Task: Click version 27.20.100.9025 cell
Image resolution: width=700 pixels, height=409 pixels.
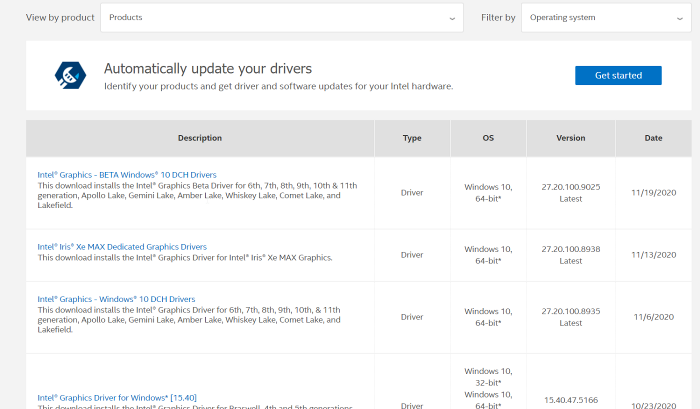Action: coord(571,185)
